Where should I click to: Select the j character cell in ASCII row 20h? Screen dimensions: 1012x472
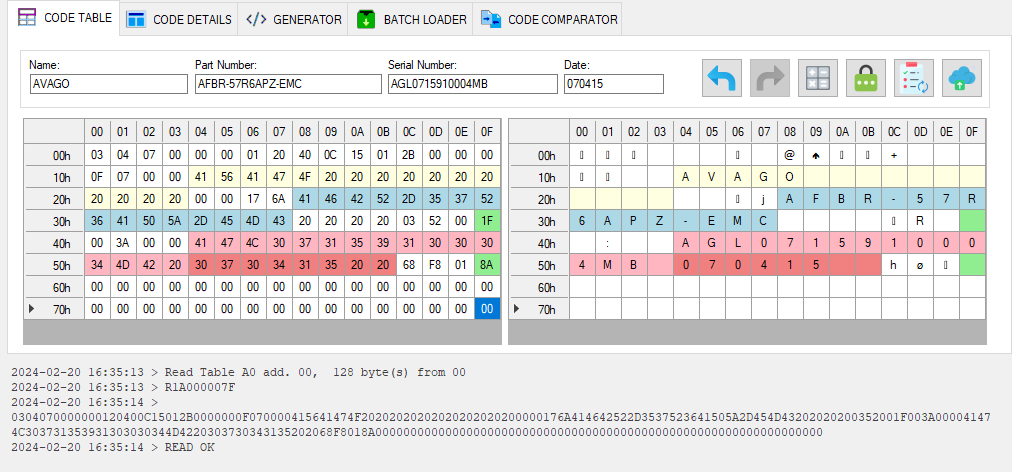(764, 199)
